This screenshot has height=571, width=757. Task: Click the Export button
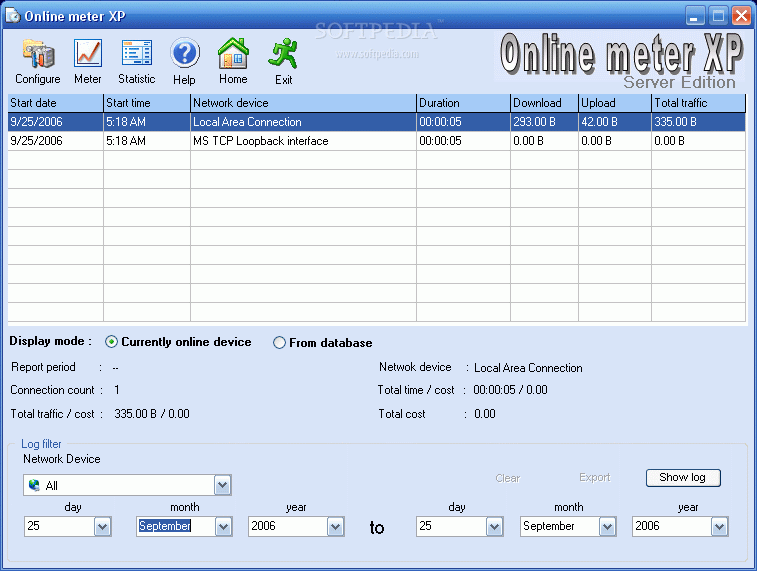tap(594, 477)
